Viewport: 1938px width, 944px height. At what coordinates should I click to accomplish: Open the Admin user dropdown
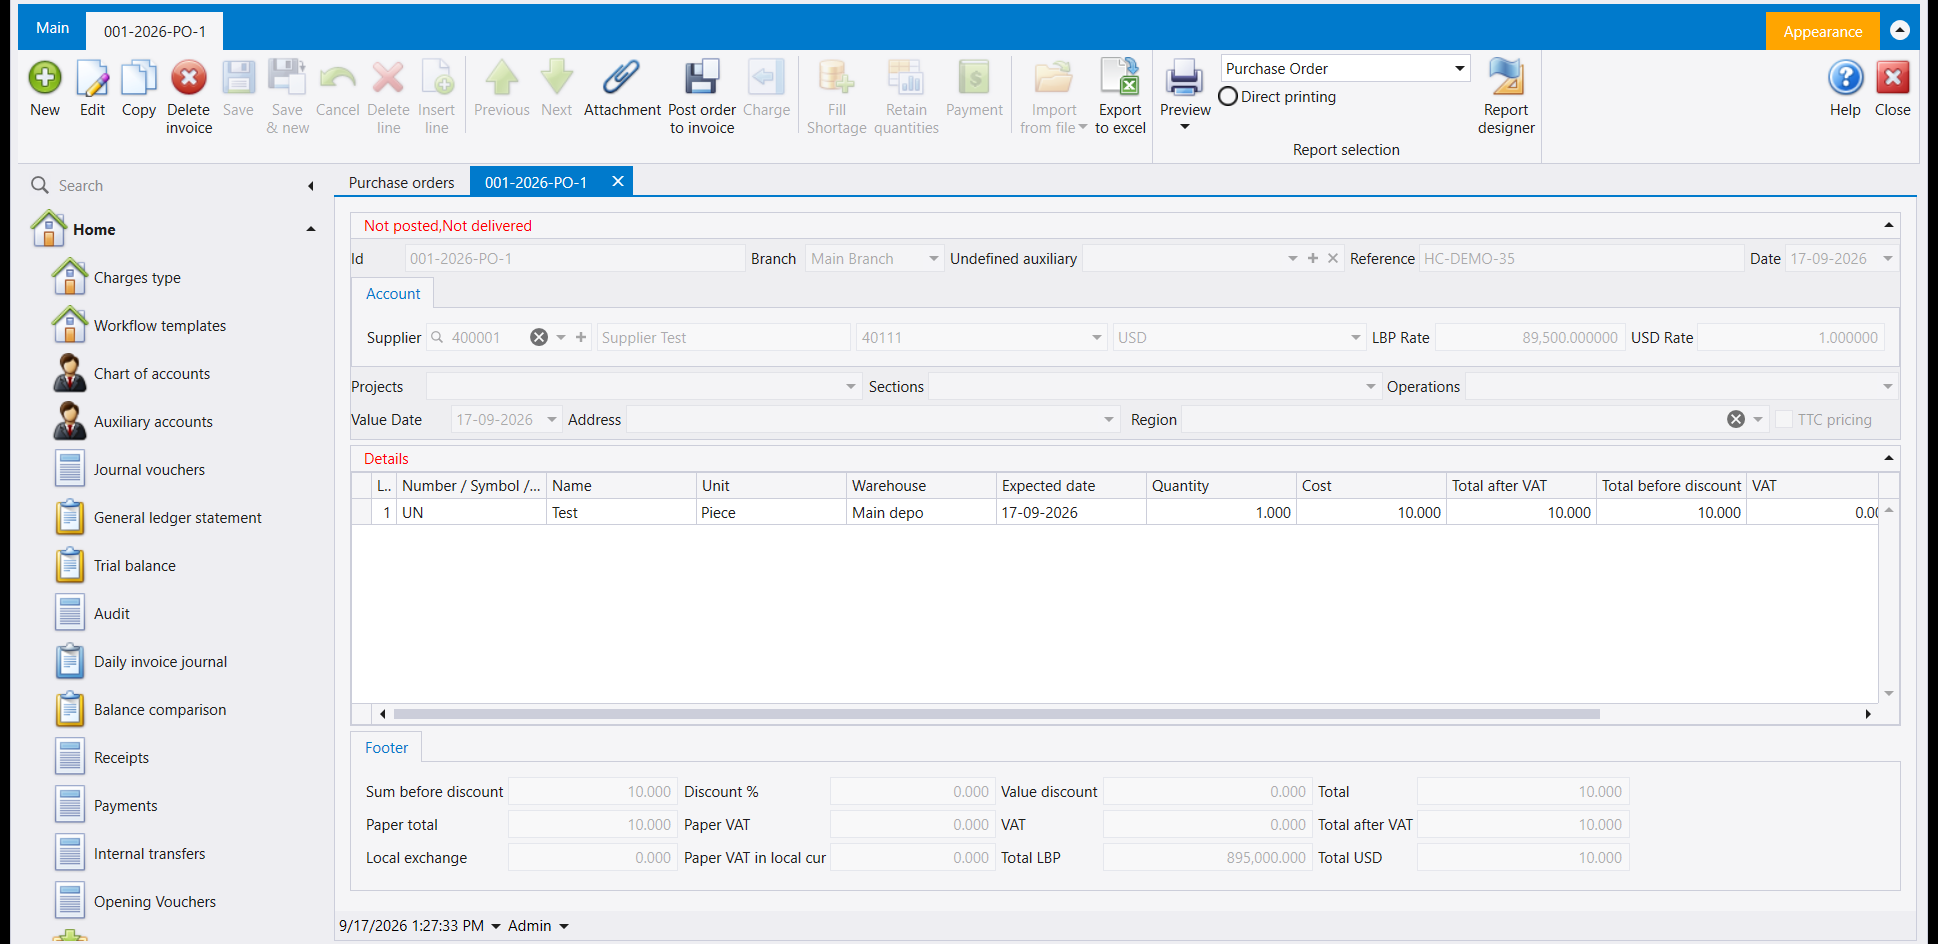tap(563, 926)
